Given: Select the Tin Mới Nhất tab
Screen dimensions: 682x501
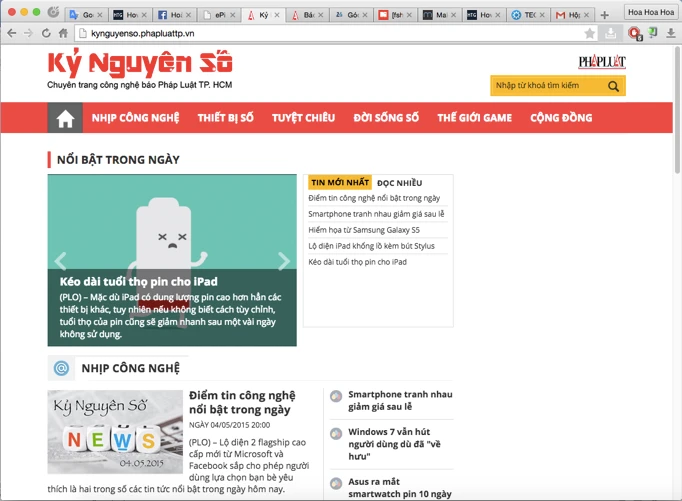Looking at the screenshot, I should pyautogui.click(x=339, y=183).
